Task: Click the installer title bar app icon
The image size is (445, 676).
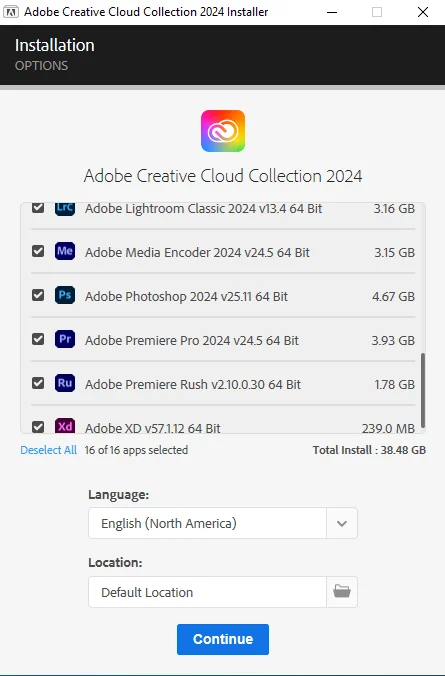Action: click(x=11, y=12)
